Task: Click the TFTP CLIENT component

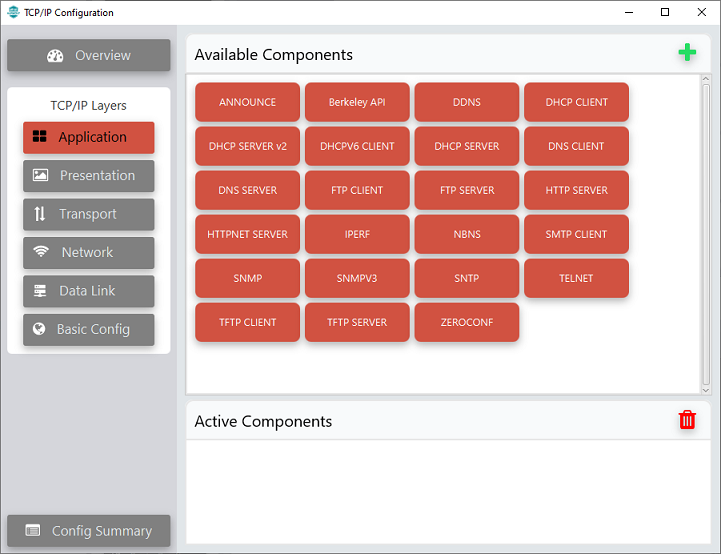Action: [247, 322]
